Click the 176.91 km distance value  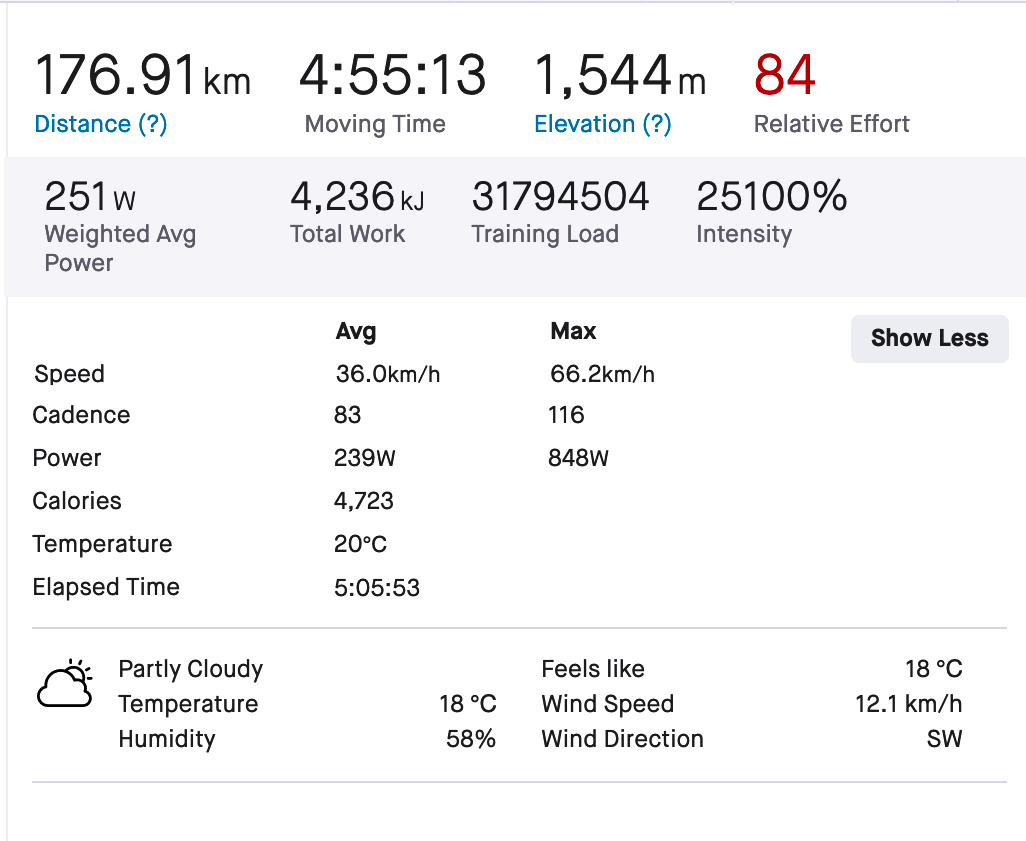(142, 76)
